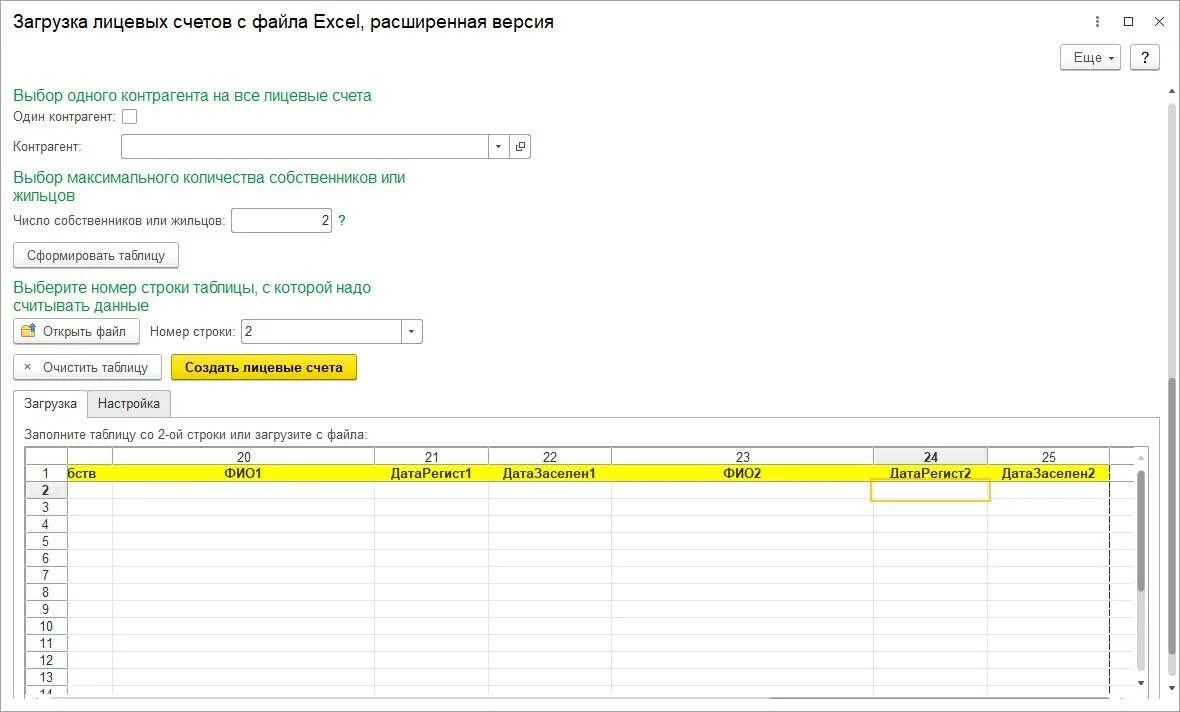The height and width of the screenshot is (712, 1180).
Task: Select row header 3
Action: pyautogui.click(x=46, y=507)
